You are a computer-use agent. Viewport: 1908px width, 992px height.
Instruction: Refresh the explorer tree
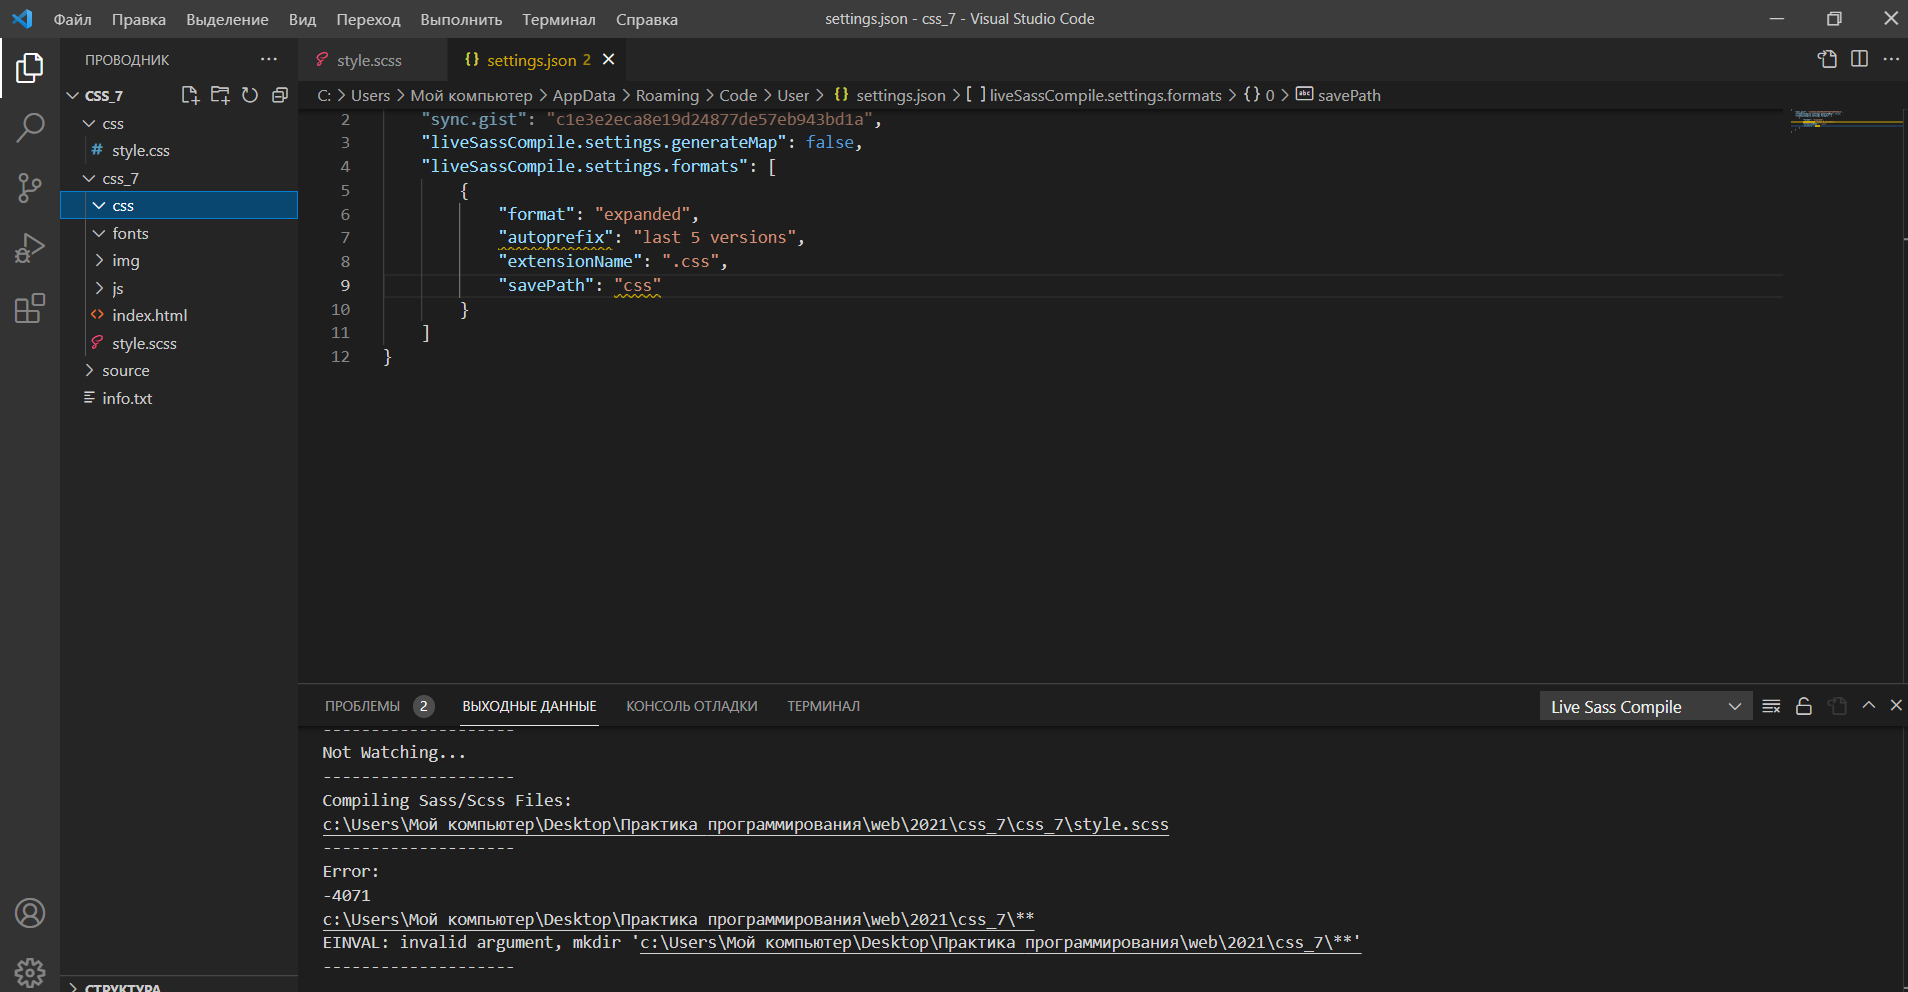pos(250,95)
